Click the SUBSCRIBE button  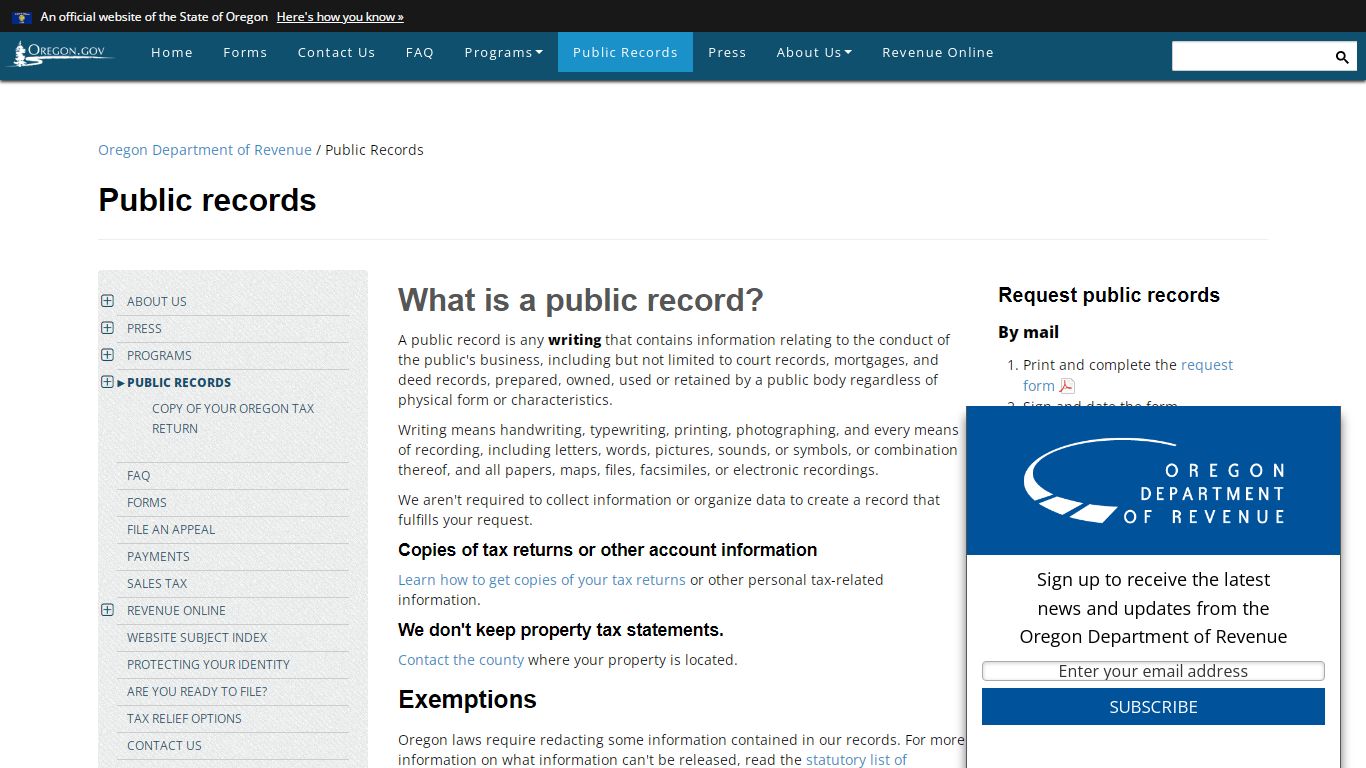(1153, 706)
